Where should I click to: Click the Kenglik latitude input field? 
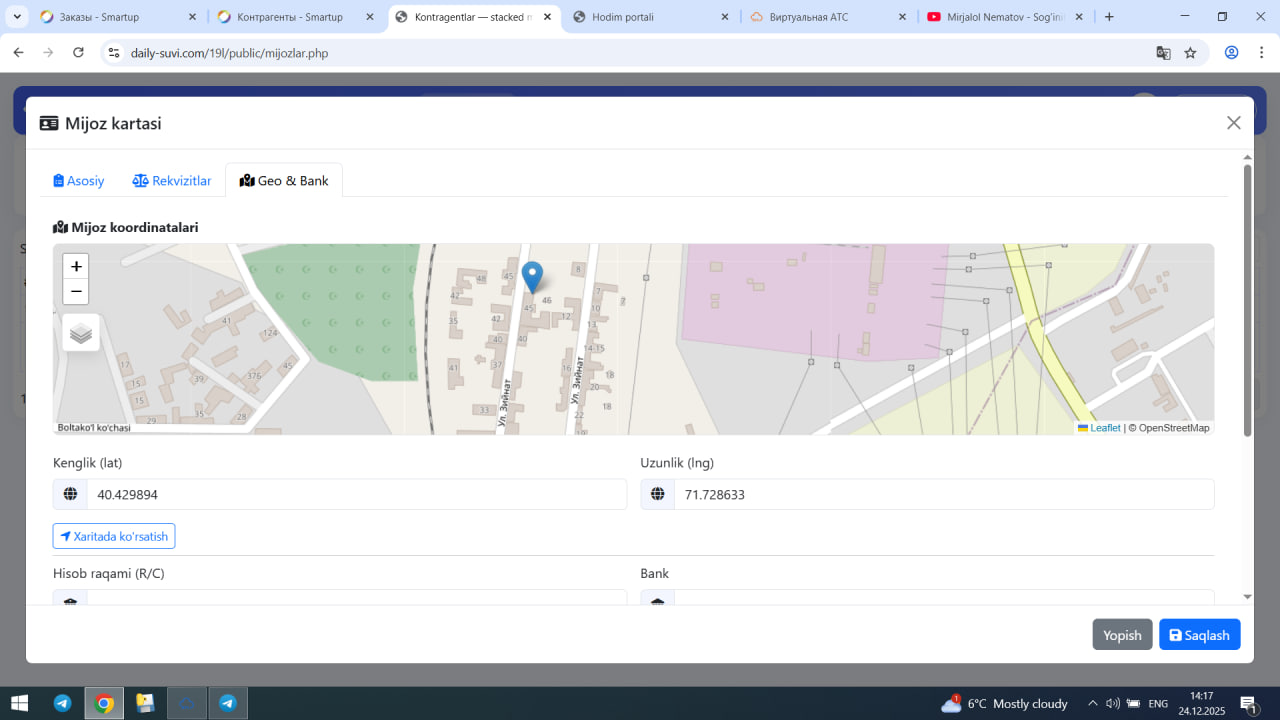coord(356,494)
